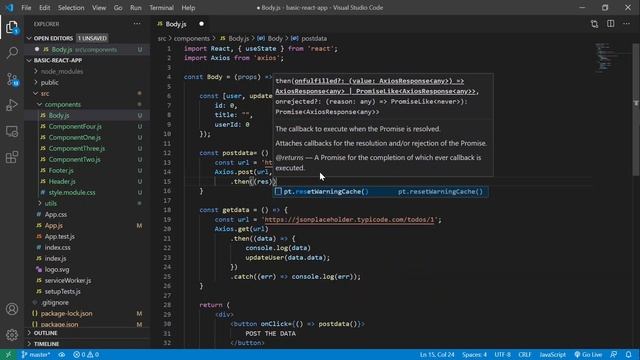Click the VS Code logo icon
Image resolution: width=640 pixels, height=360 pixels.
click(x=9, y=7)
